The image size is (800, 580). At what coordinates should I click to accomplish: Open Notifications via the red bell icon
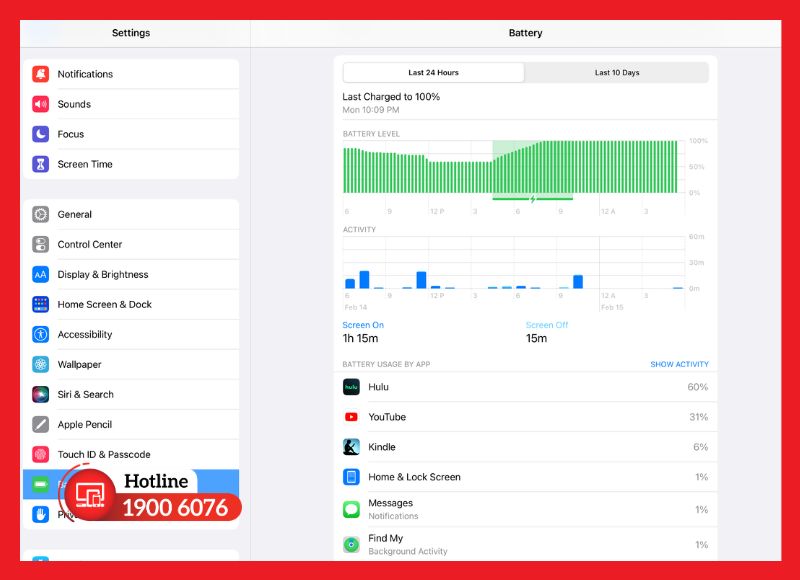tap(40, 74)
